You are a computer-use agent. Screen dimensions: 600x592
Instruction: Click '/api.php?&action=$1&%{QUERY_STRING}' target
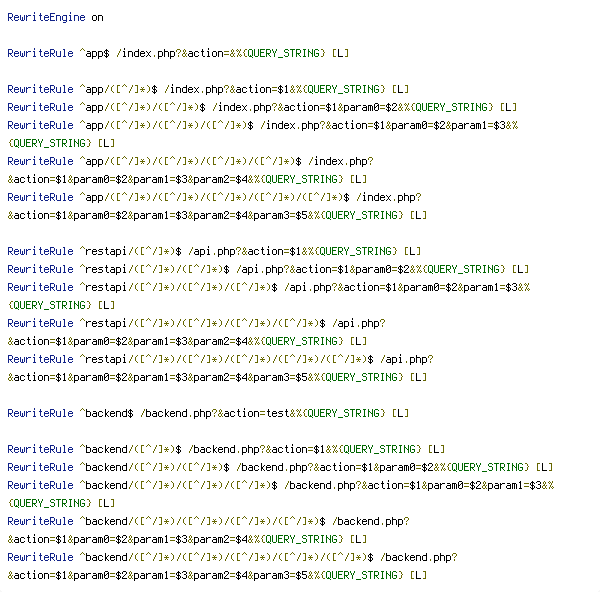[293, 251]
